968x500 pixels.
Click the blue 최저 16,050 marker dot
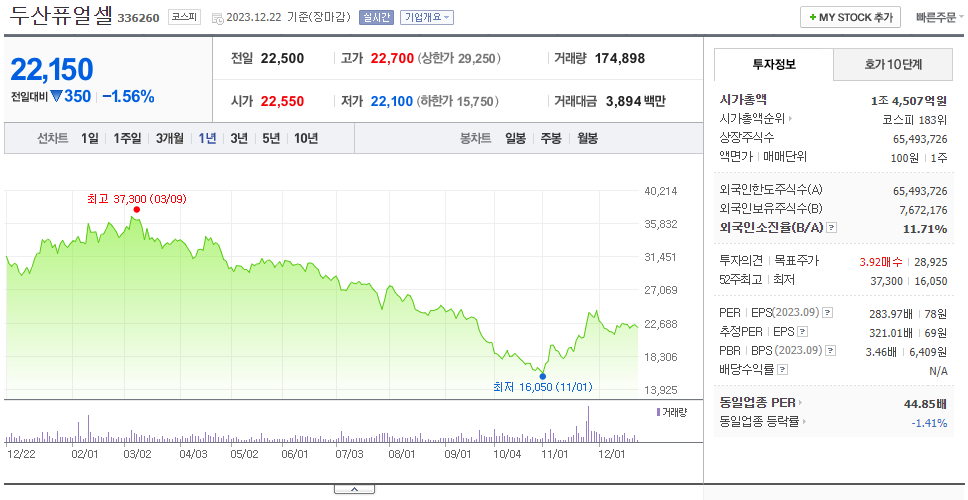(543, 376)
